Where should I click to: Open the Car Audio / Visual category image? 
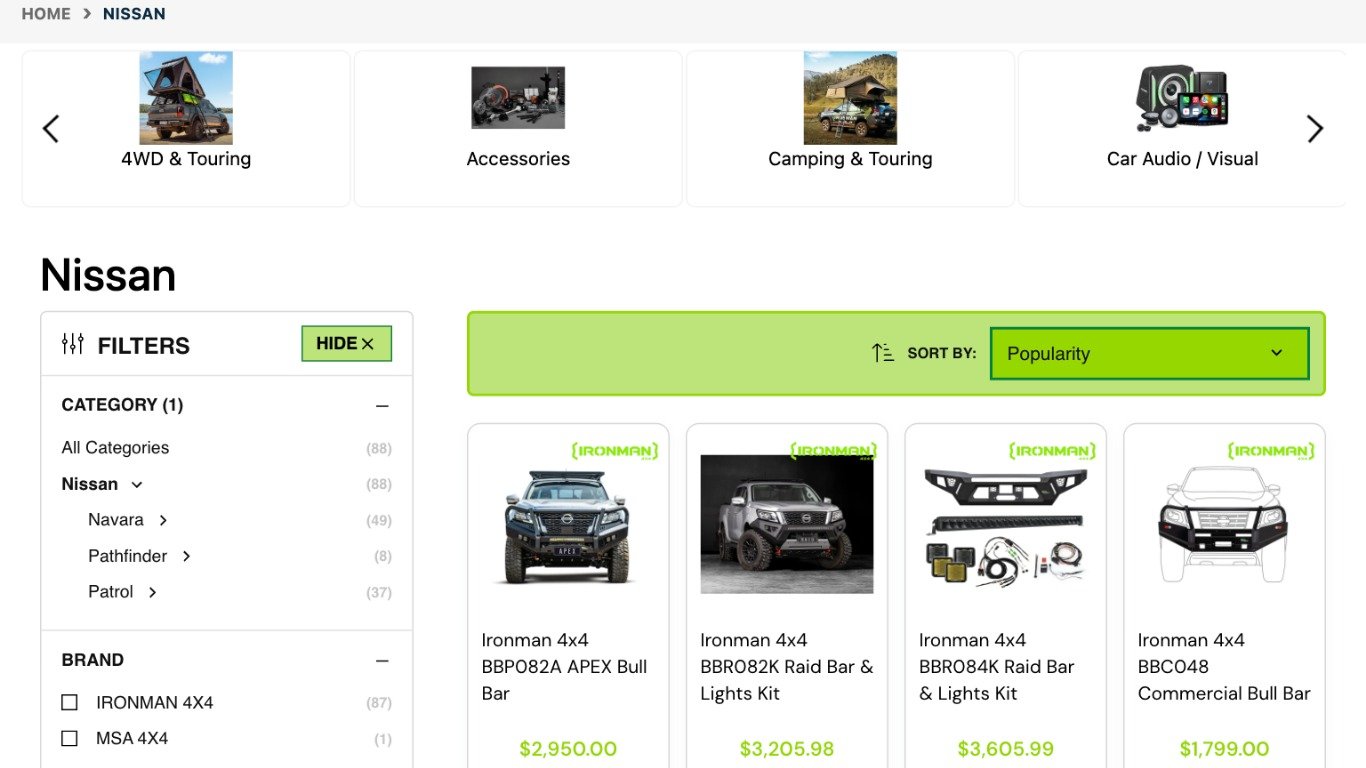1182,98
